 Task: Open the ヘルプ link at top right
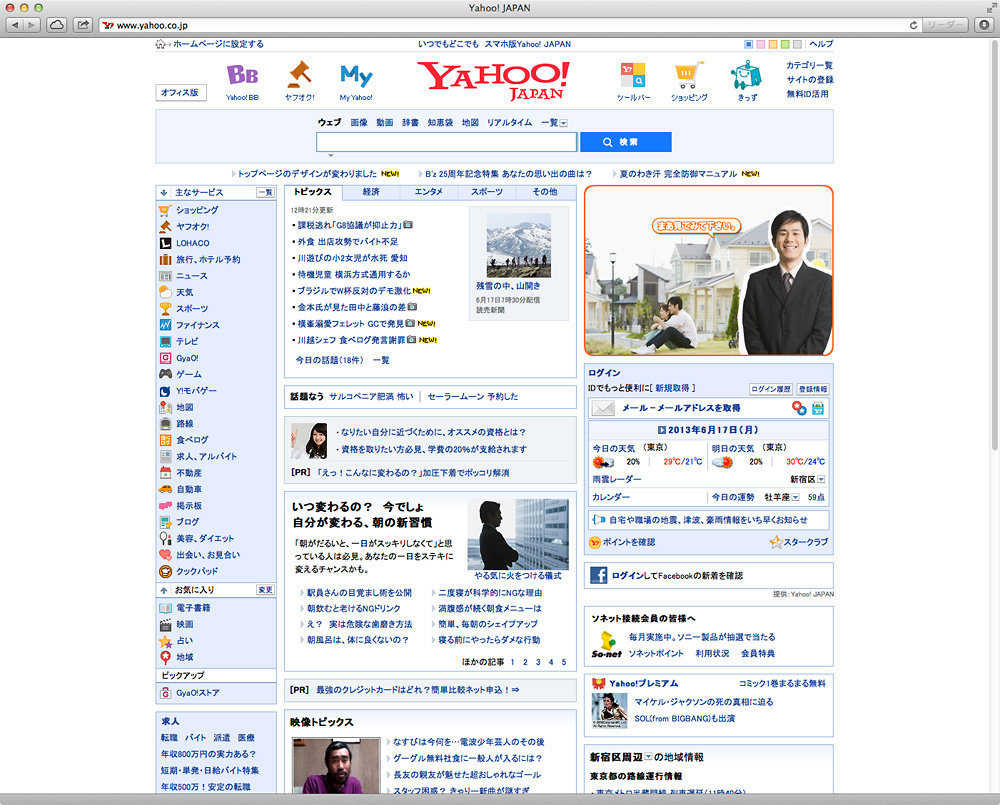pos(821,44)
